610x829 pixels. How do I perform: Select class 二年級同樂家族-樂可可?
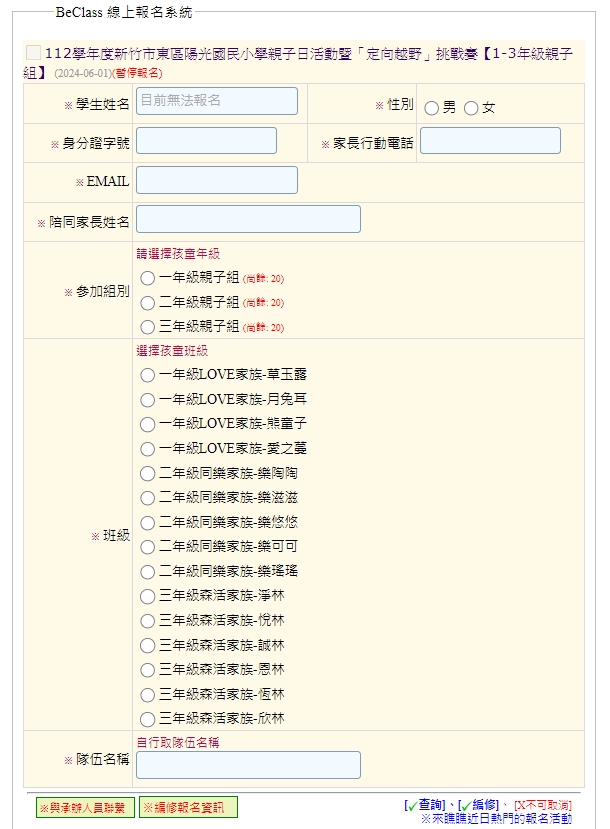pyautogui.click(x=147, y=547)
